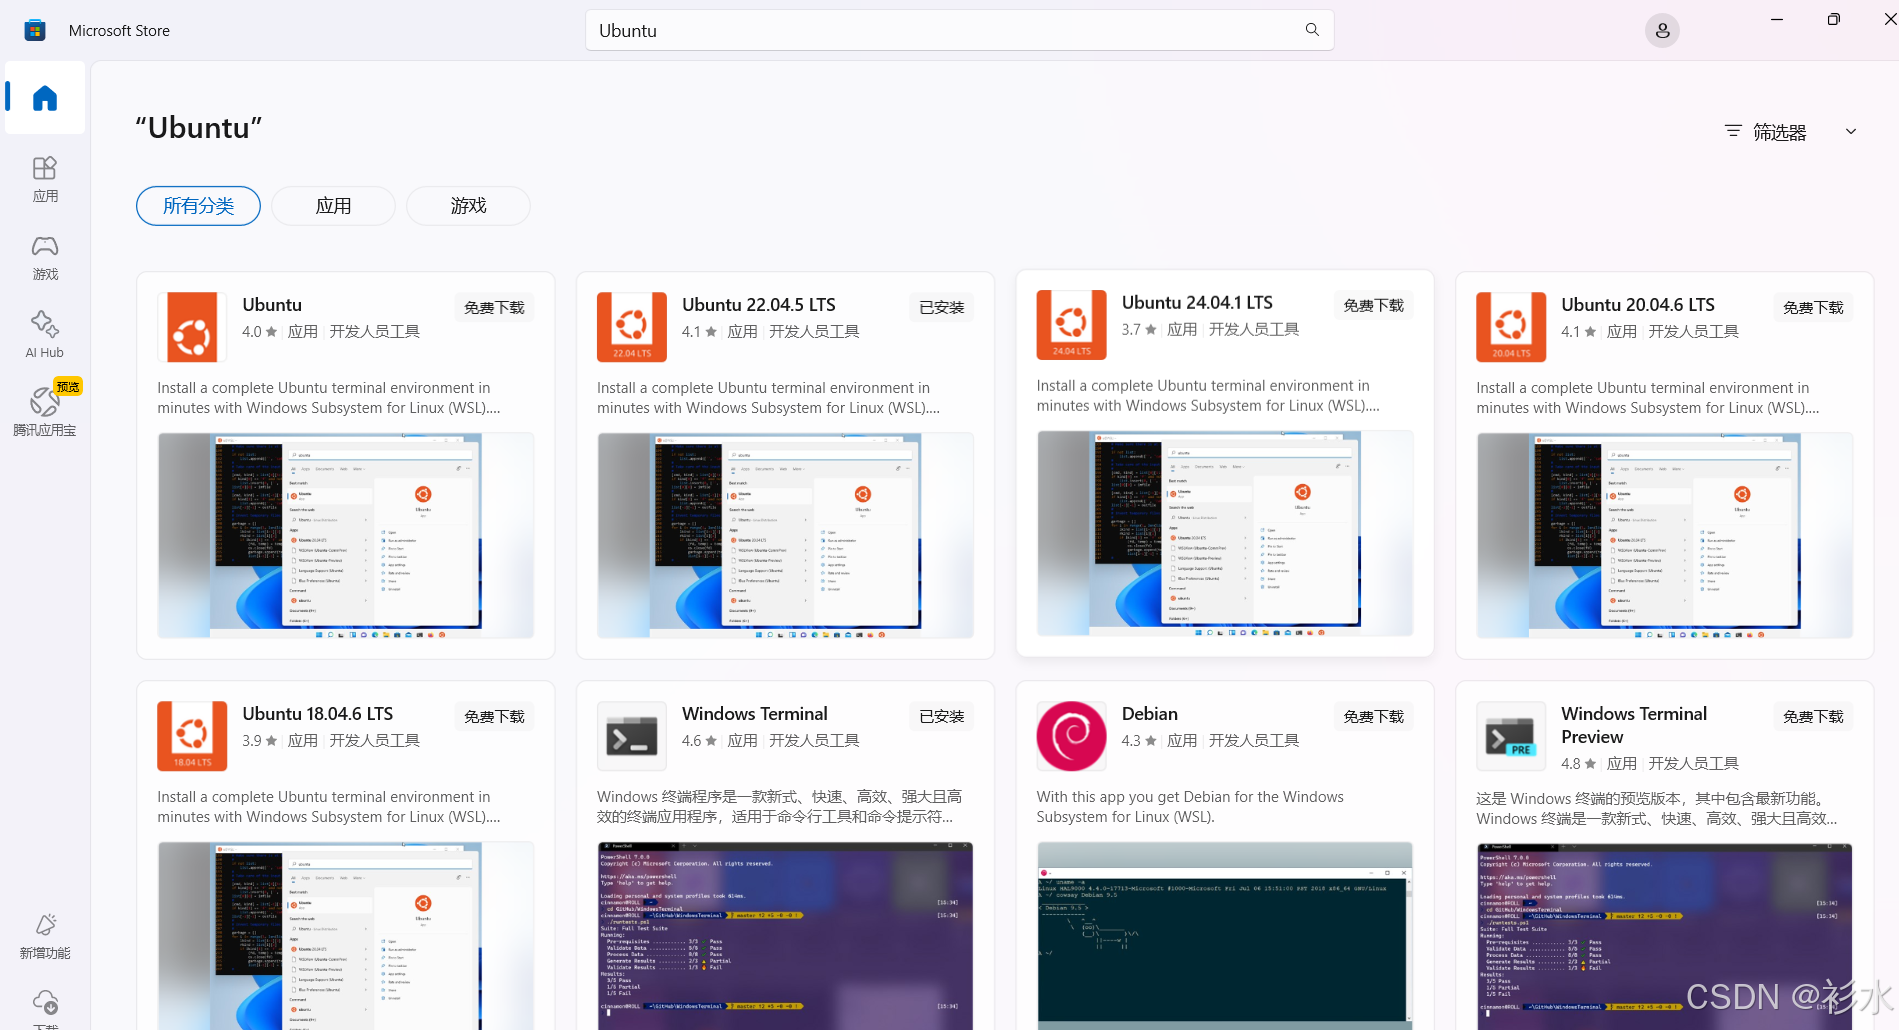
Task: Open Debian terminal screenshot thumbnail
Action: tap(1225, 936)
